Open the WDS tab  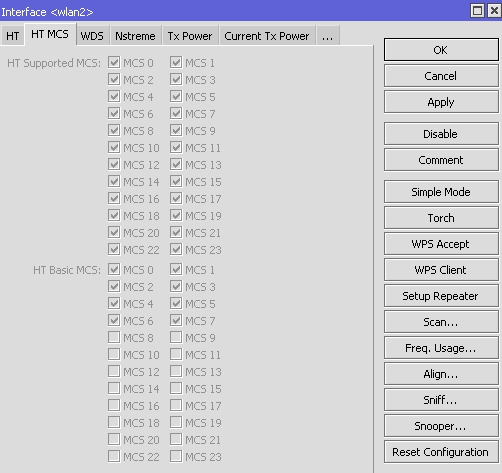92,36
